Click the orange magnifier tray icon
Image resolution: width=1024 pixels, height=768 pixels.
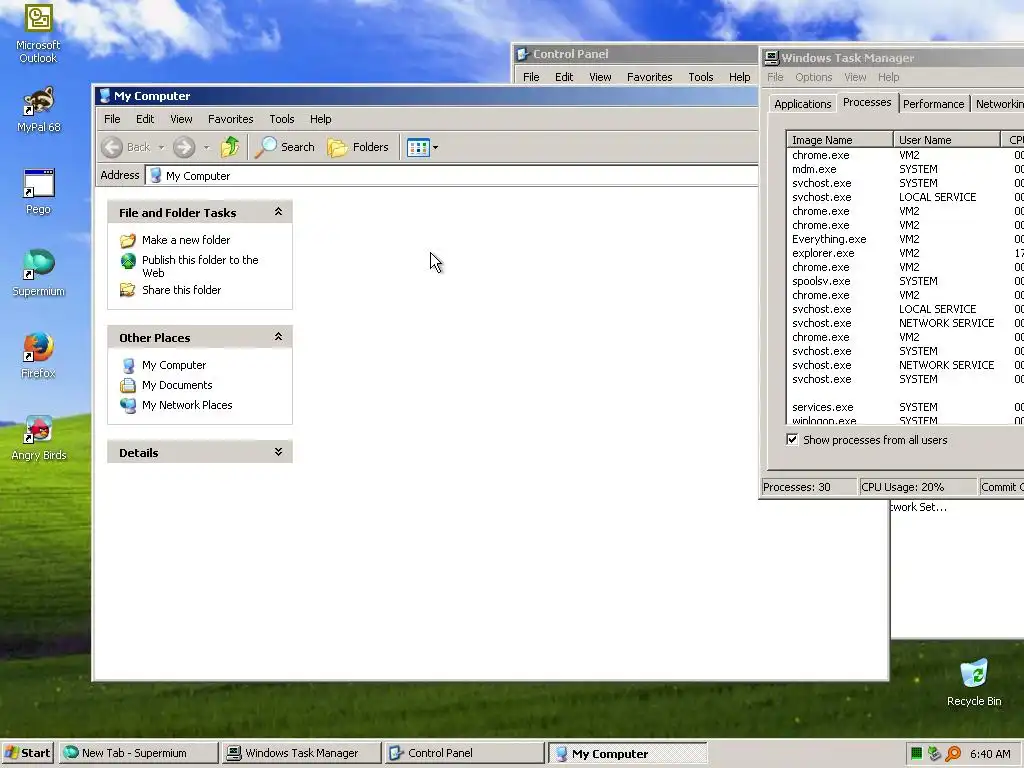(x=953, y=754)
